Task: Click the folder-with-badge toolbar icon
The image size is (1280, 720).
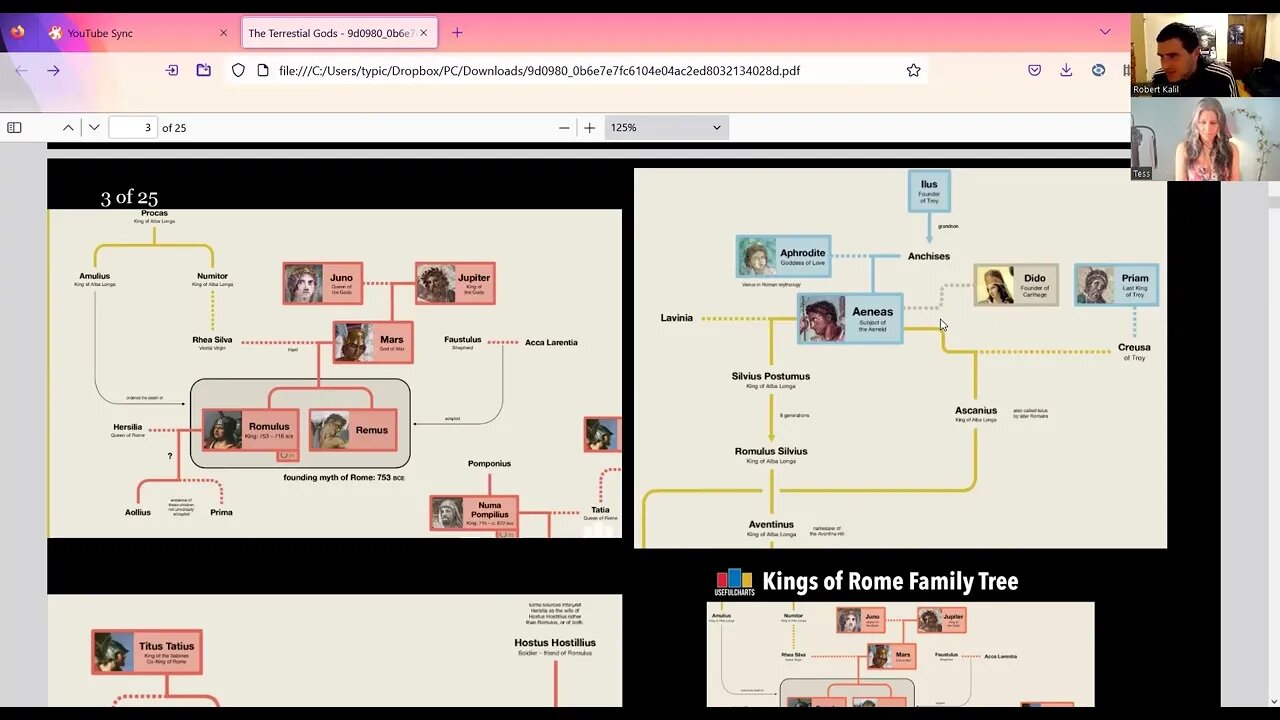Action: point(204,70)
